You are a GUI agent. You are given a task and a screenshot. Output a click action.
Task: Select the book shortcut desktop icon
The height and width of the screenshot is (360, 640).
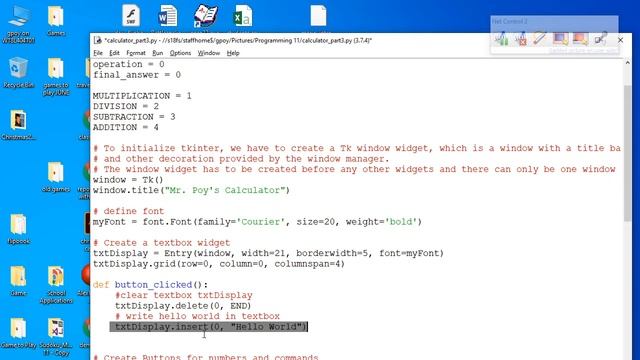(205, 17)
